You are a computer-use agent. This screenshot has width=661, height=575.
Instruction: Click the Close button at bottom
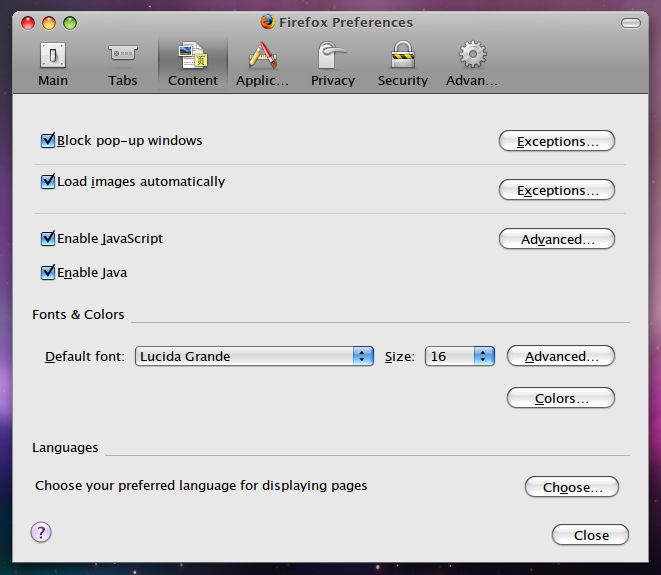tap(591, 535)
